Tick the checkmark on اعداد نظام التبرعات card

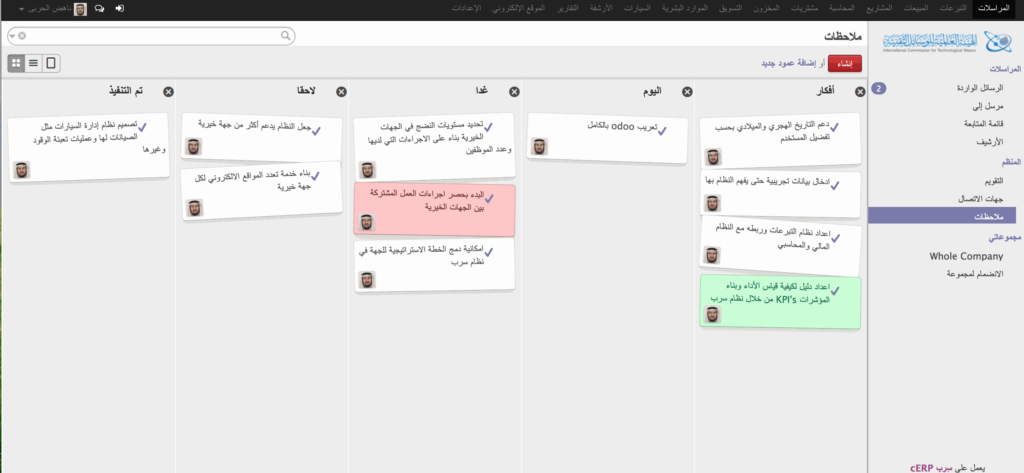pos(835,238)
